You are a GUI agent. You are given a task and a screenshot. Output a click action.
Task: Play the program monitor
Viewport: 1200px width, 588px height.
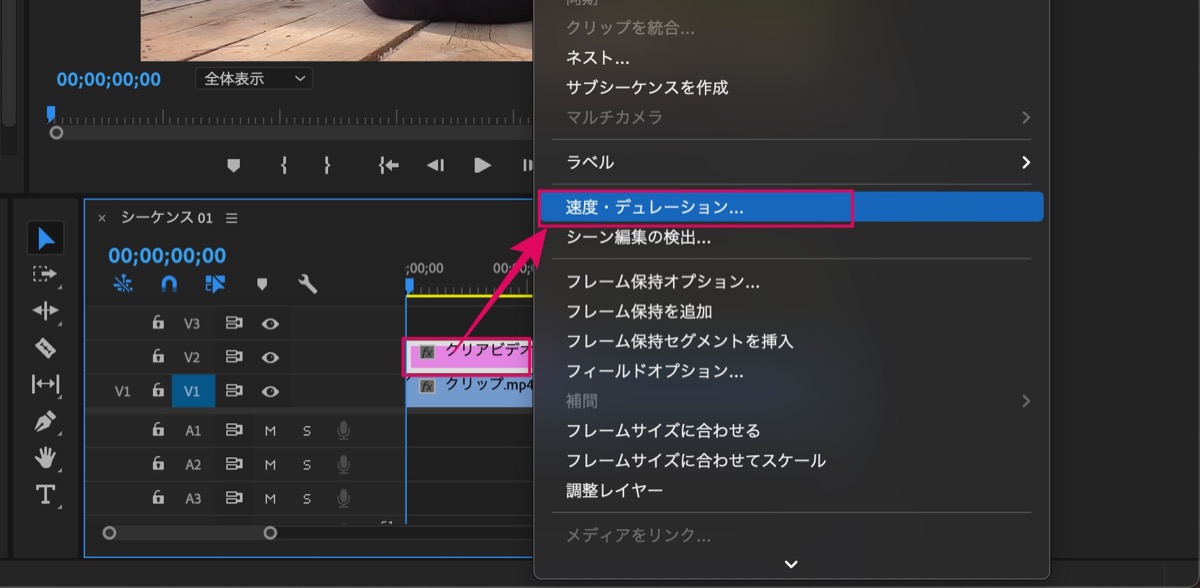click(x=482, y=166)
